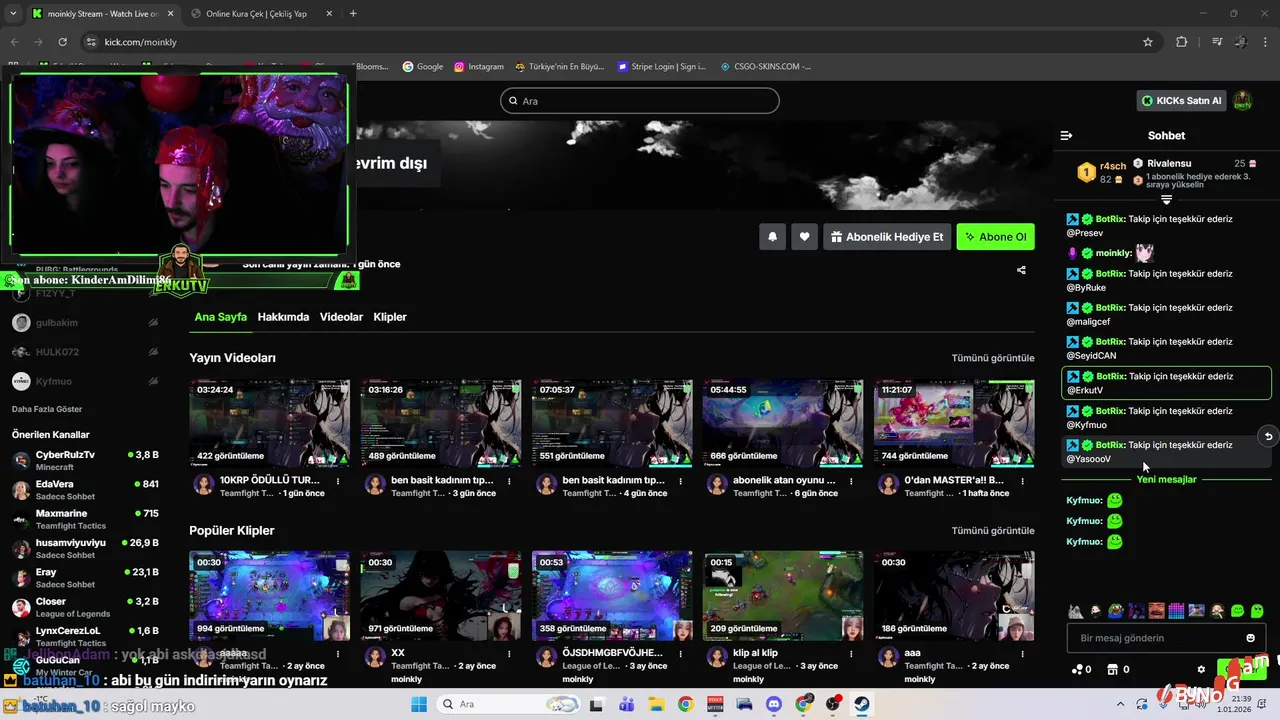Open a new browser tab
1280x720 pixels.
tap(353, 13)
